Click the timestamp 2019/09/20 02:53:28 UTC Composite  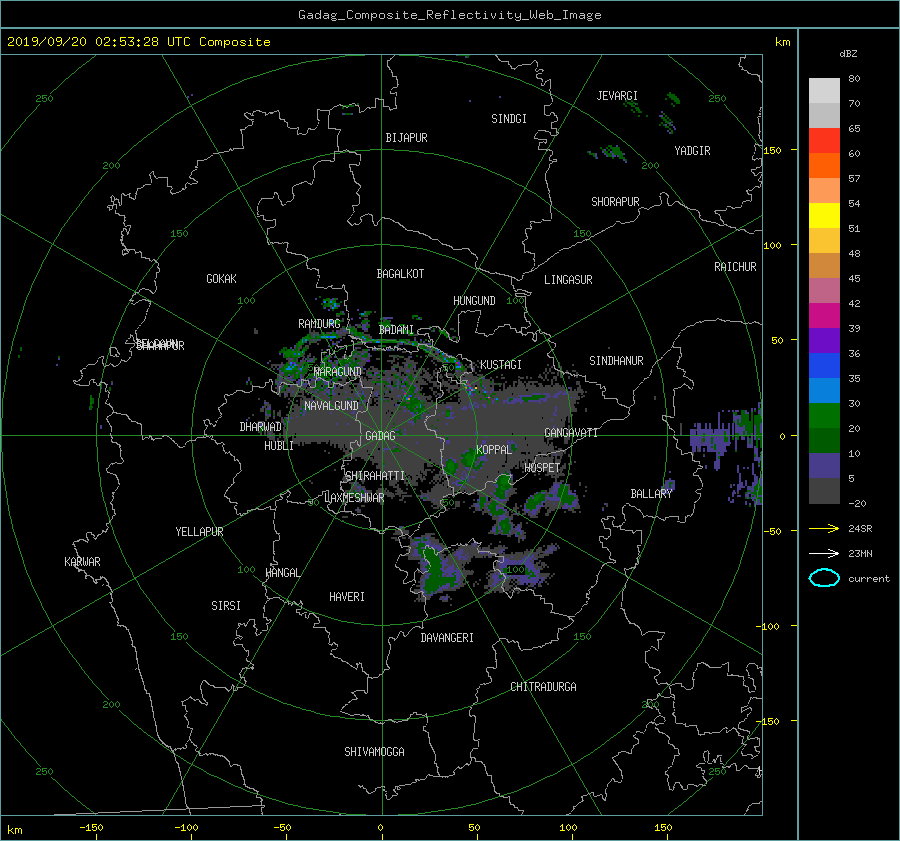tap(138, 42)
